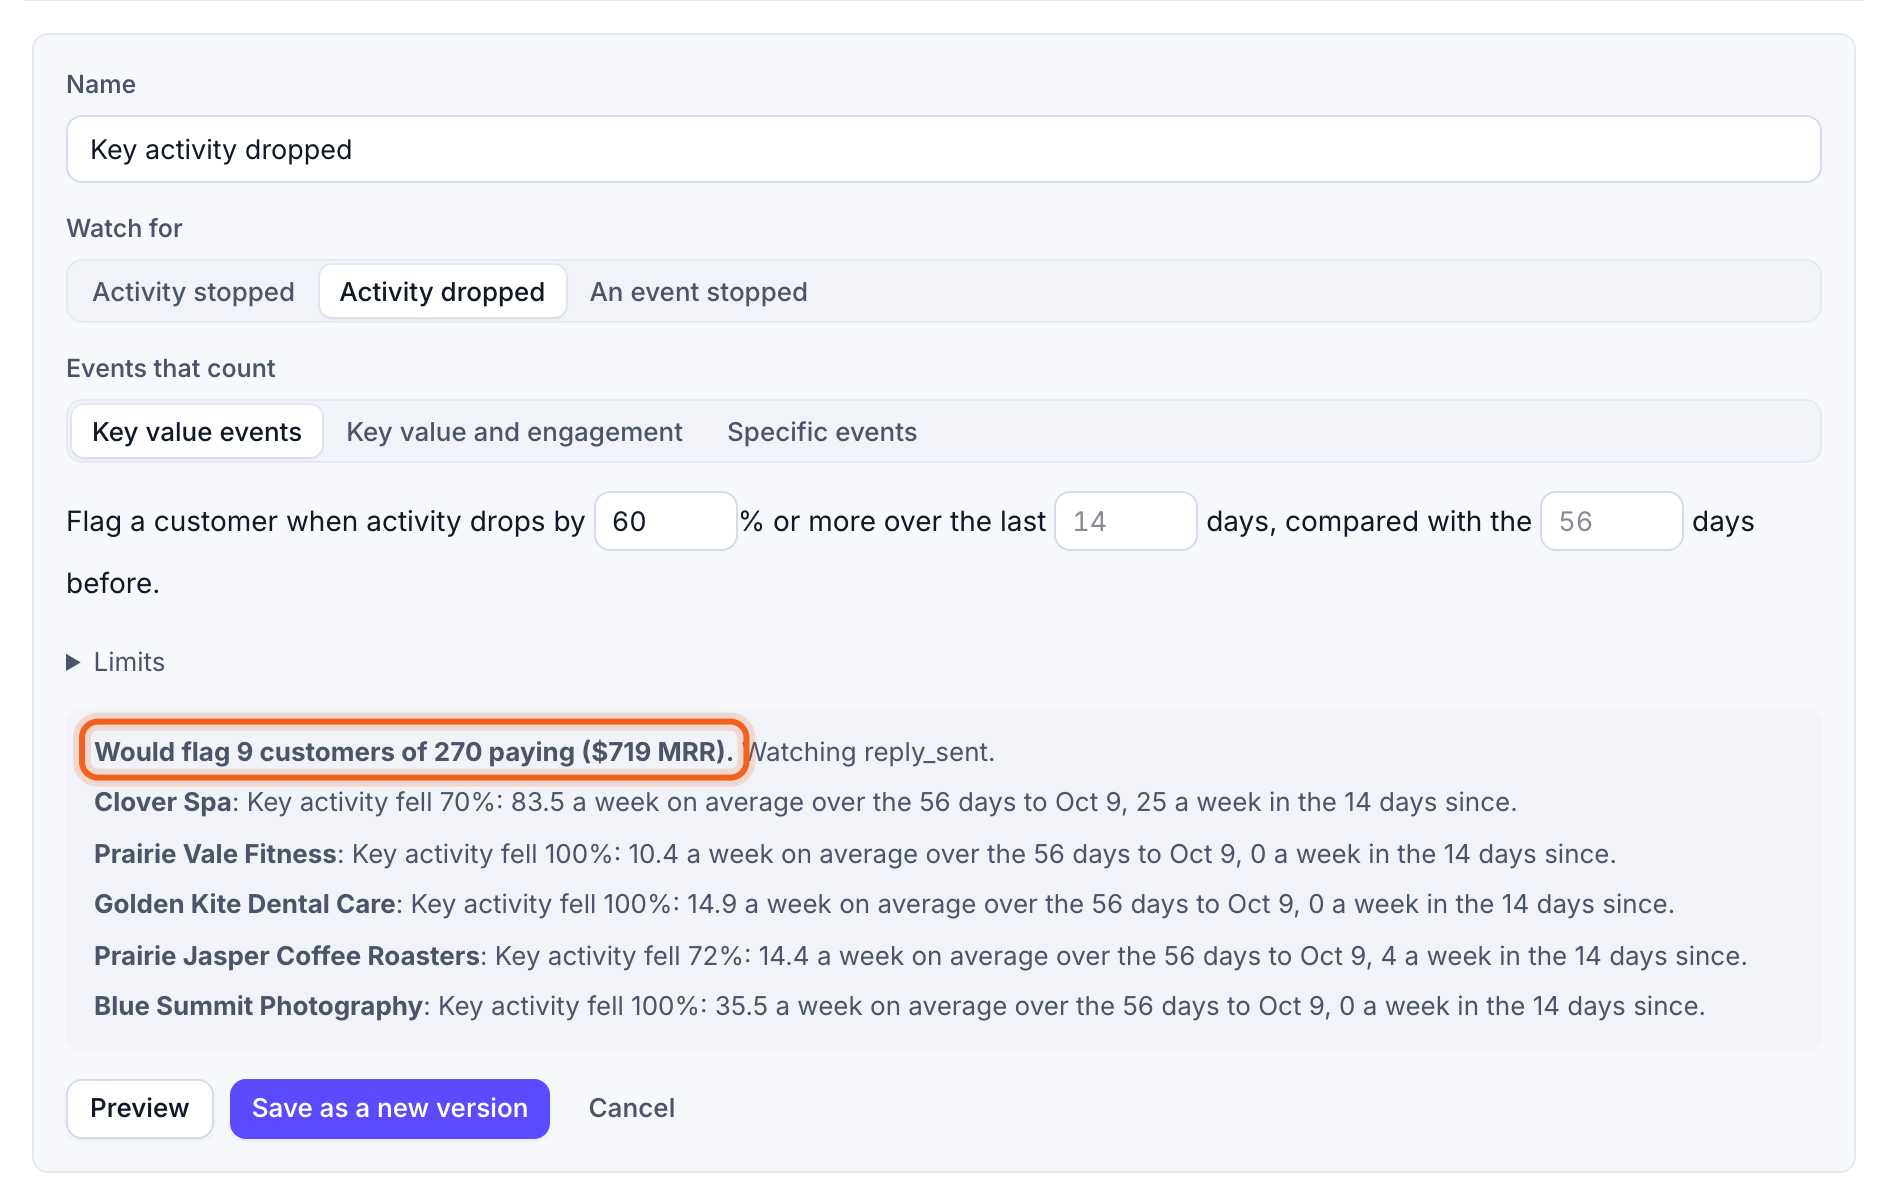
Task: Select the Activity dropped option
Action: click(442, 292)
